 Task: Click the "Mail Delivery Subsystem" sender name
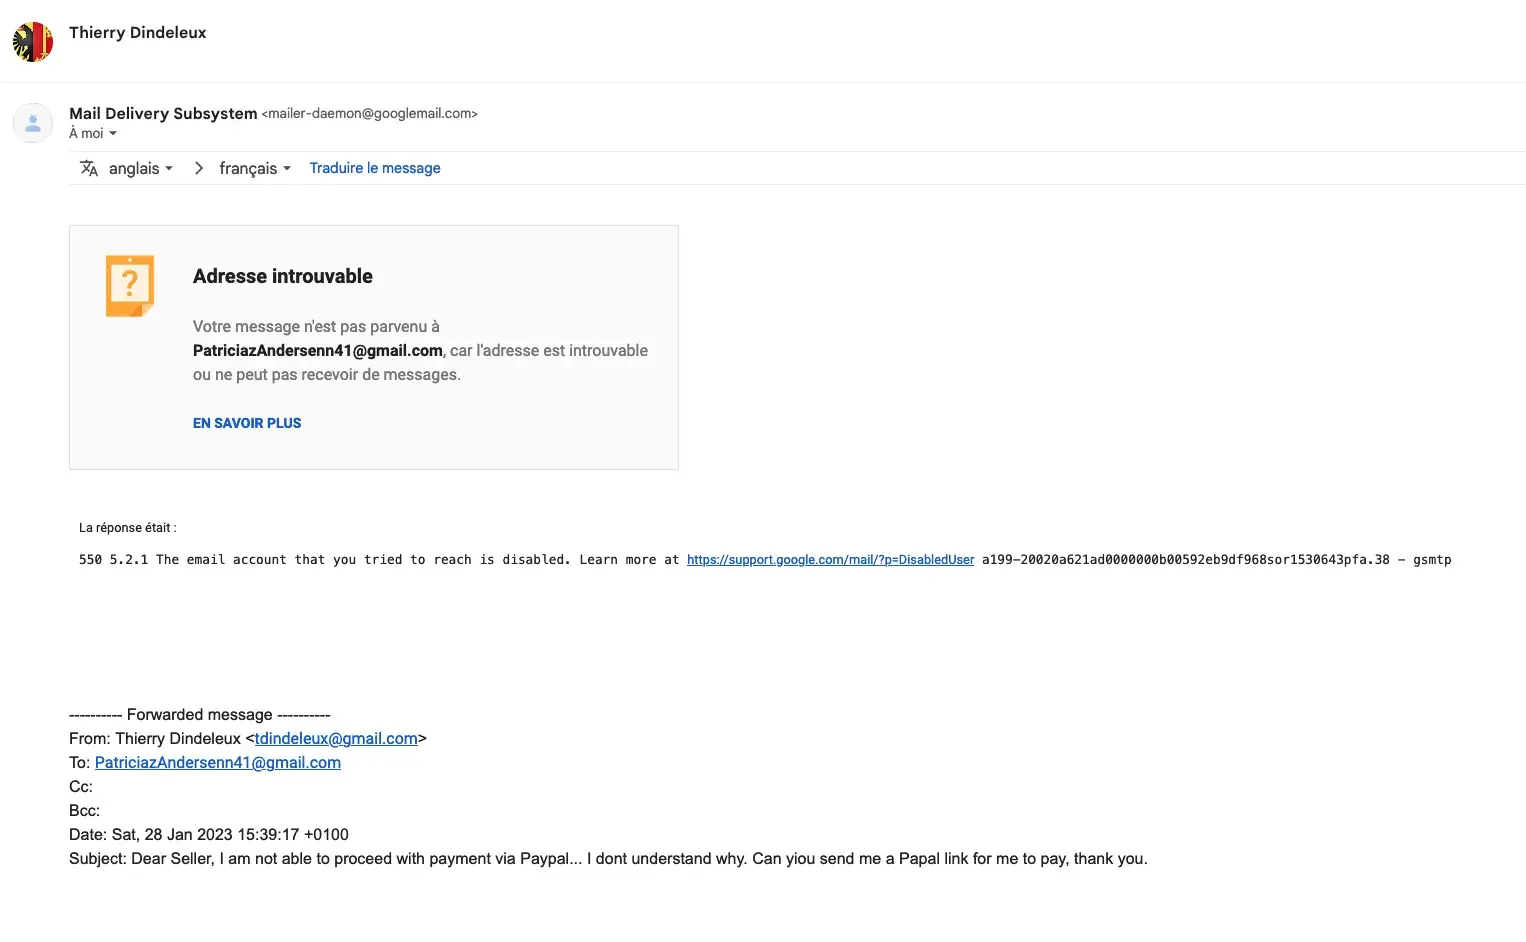(x=163, y=113)
